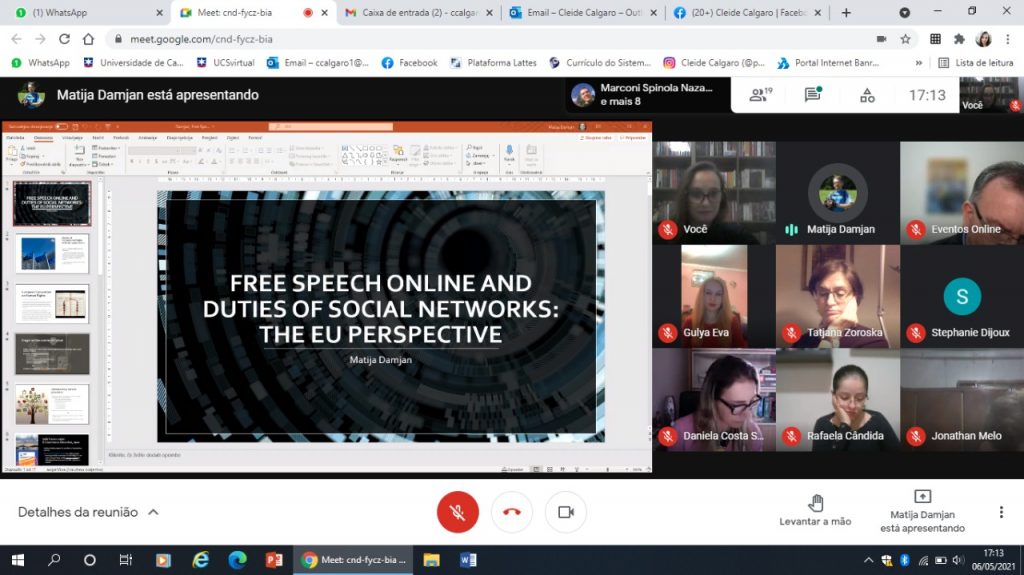
Task: Open the Chrome extensions puzzle icon
Action: [x=959, y=39]
